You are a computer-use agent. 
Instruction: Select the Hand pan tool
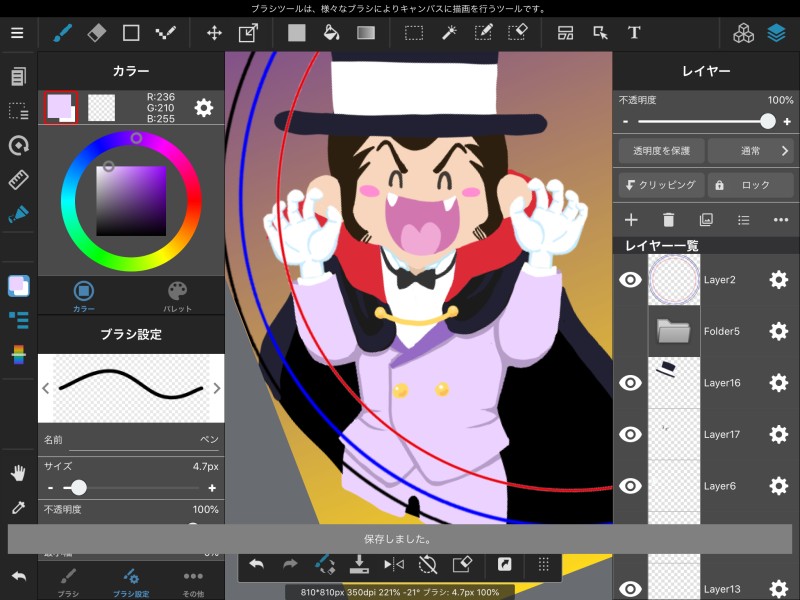18,473
